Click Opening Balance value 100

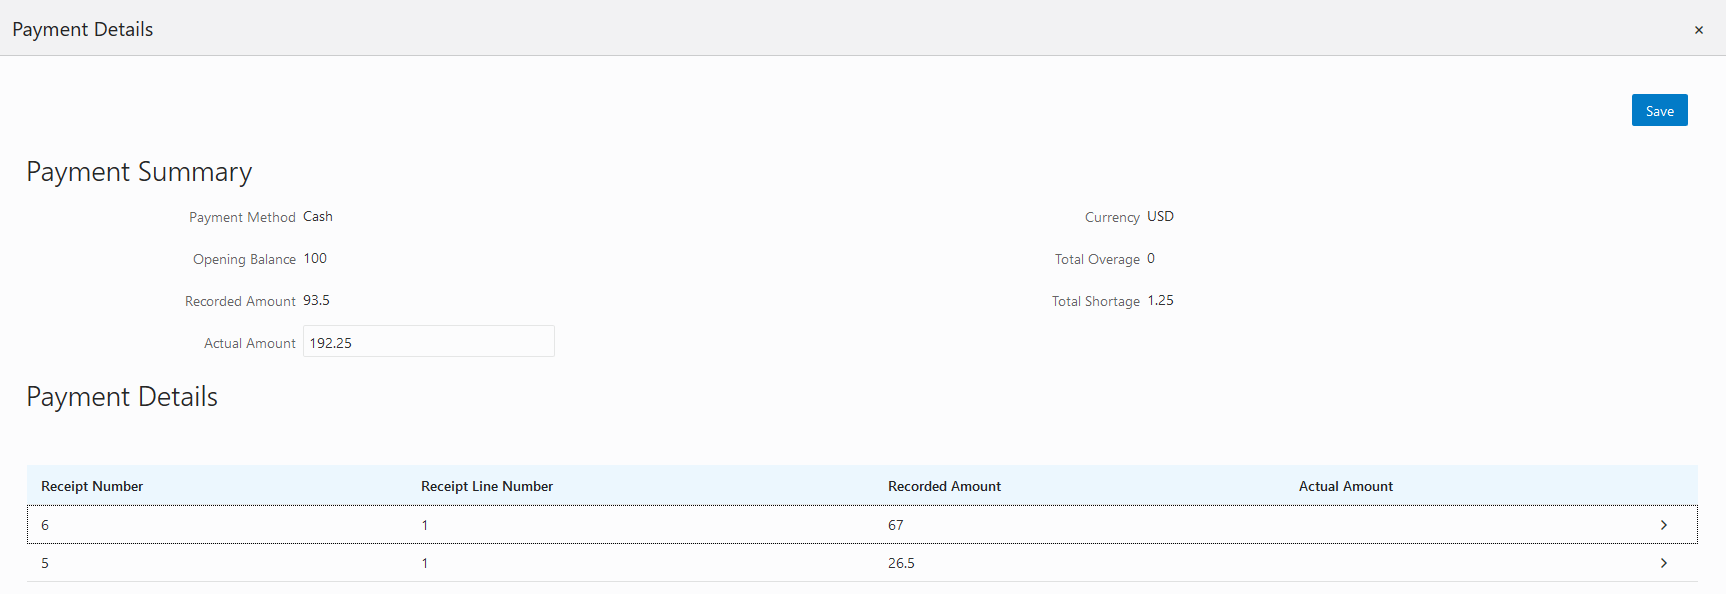coord(315,258)
